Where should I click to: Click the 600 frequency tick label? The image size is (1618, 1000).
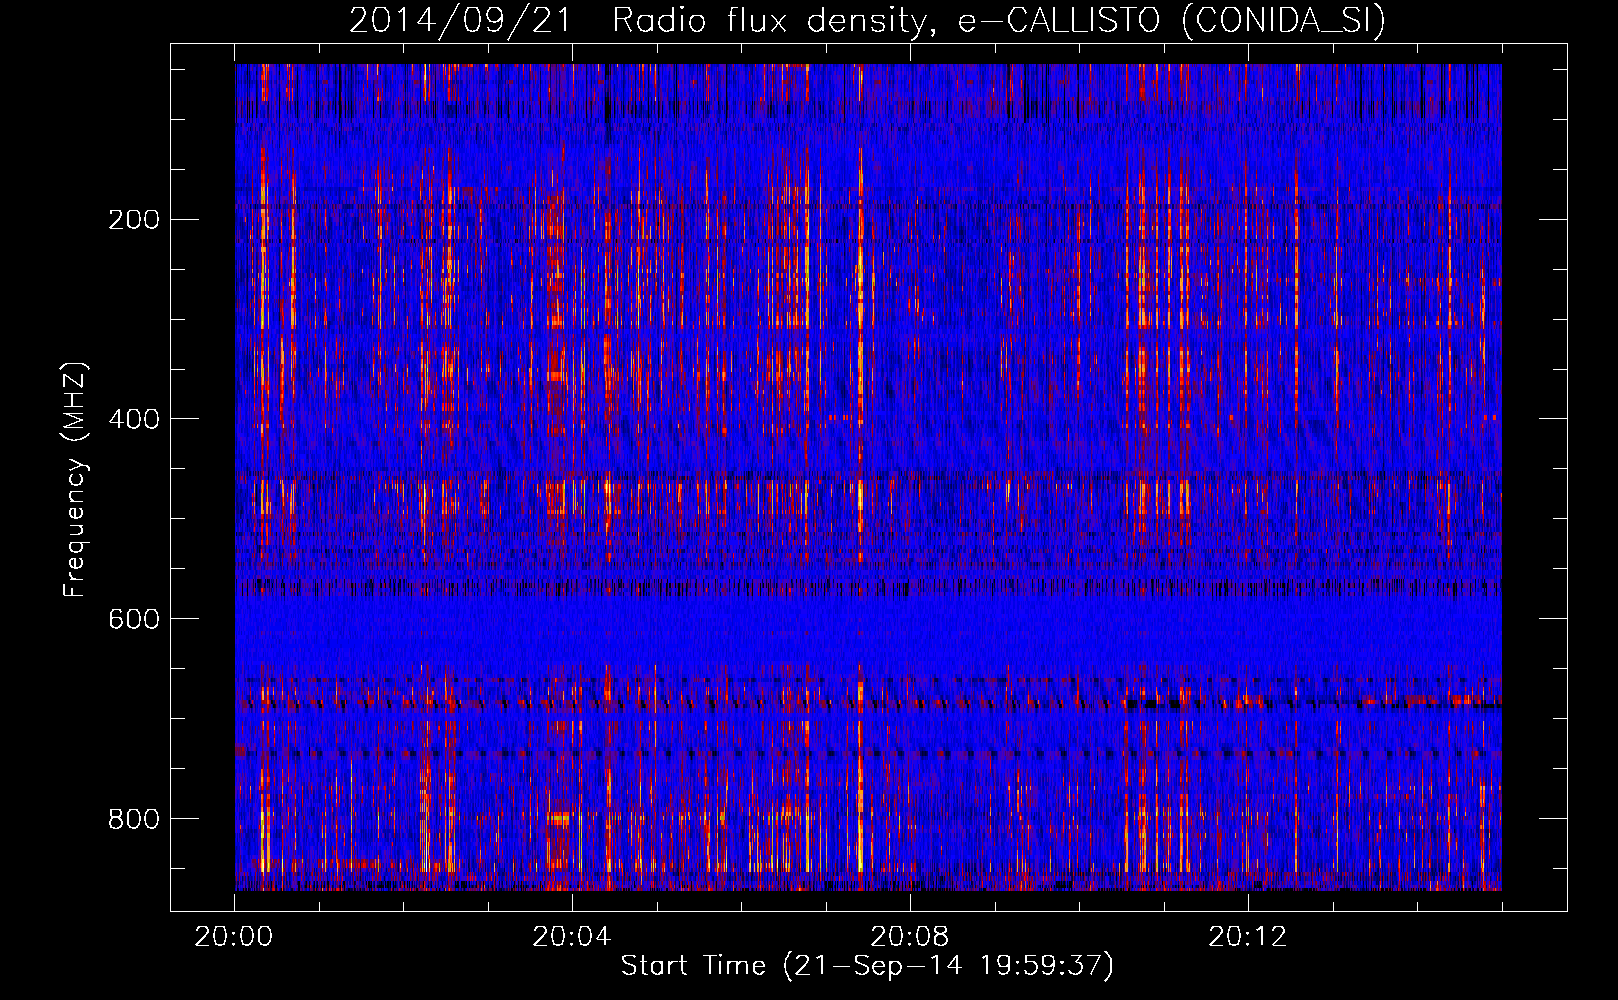click(x=134, y=619)
